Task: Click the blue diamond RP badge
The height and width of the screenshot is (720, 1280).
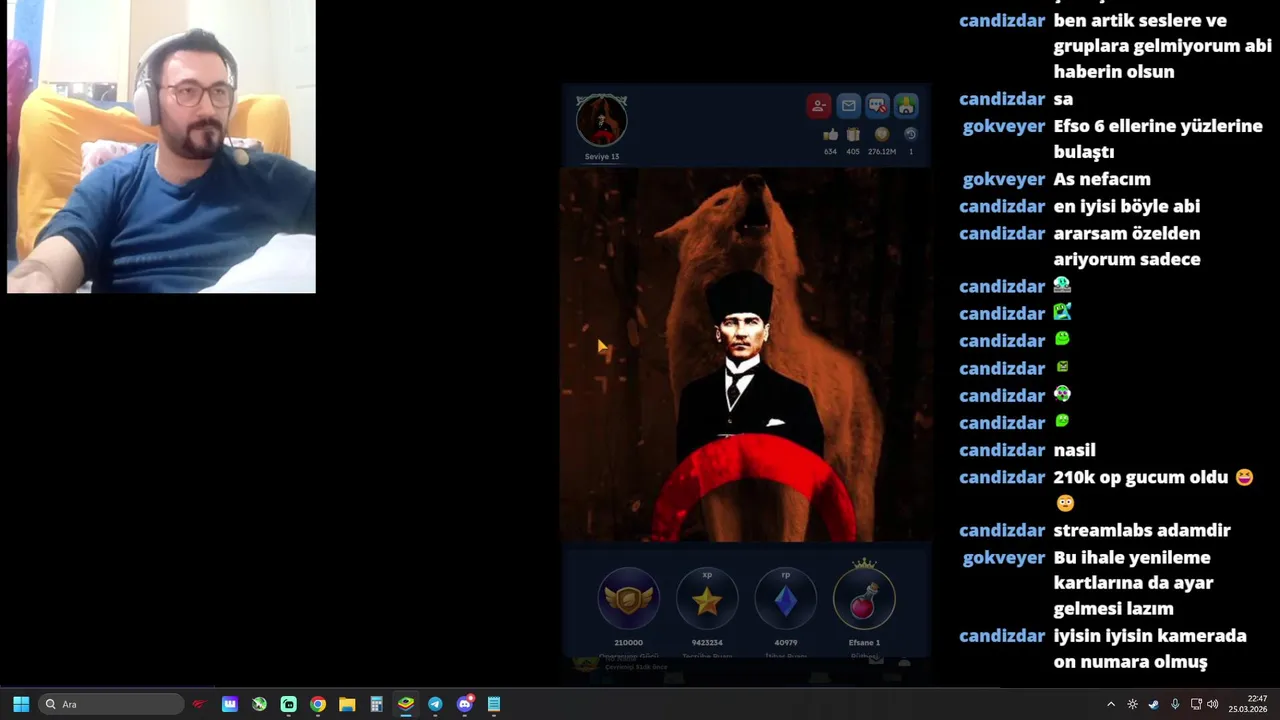Action: pyautogui.click(x=785, y=600)
